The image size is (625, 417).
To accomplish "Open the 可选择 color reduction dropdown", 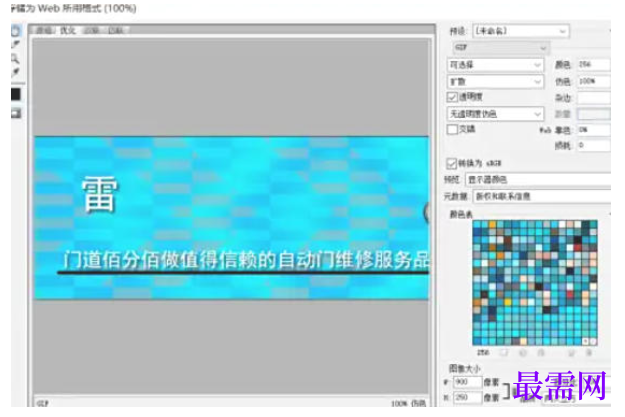I will point(495,65).
